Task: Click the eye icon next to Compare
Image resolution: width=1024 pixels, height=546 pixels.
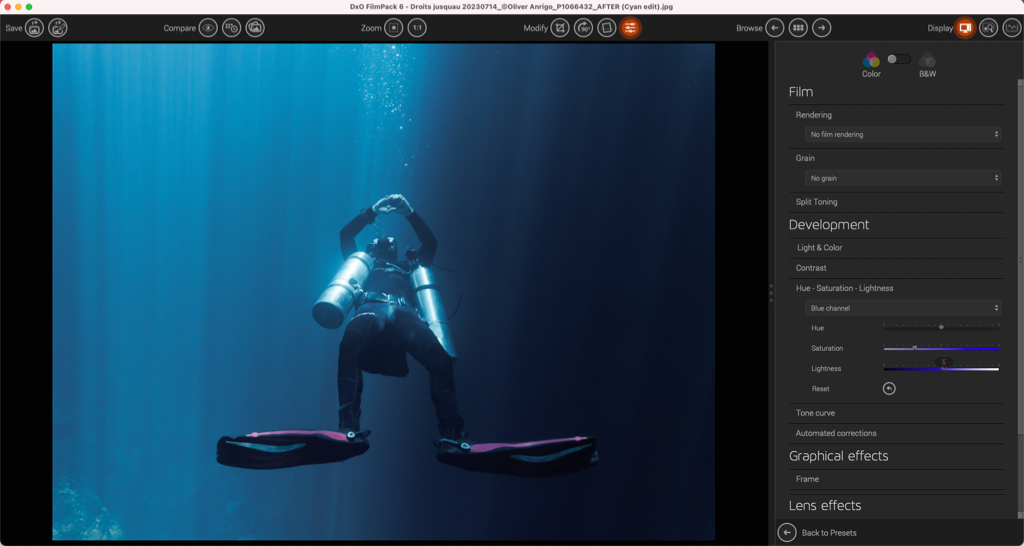Action: 208,28
